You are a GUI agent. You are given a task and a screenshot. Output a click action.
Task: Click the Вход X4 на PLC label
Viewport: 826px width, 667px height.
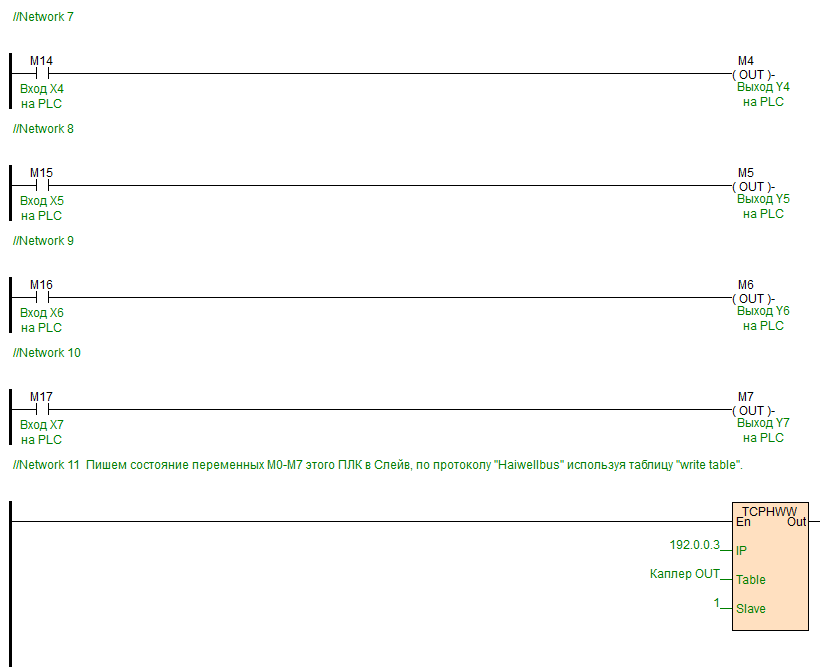tap(42, 96)
